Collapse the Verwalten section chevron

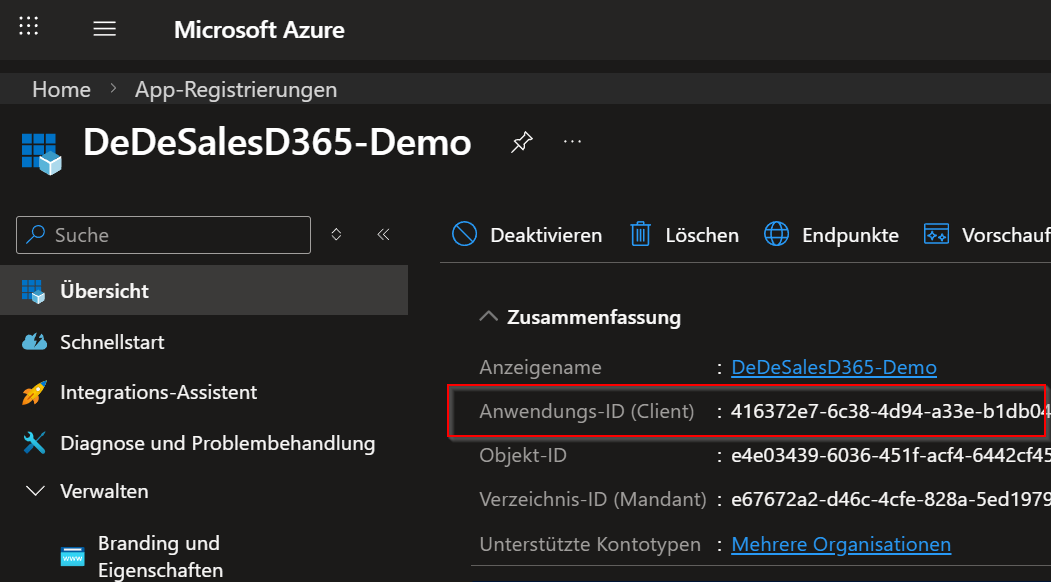click(34, 491)
